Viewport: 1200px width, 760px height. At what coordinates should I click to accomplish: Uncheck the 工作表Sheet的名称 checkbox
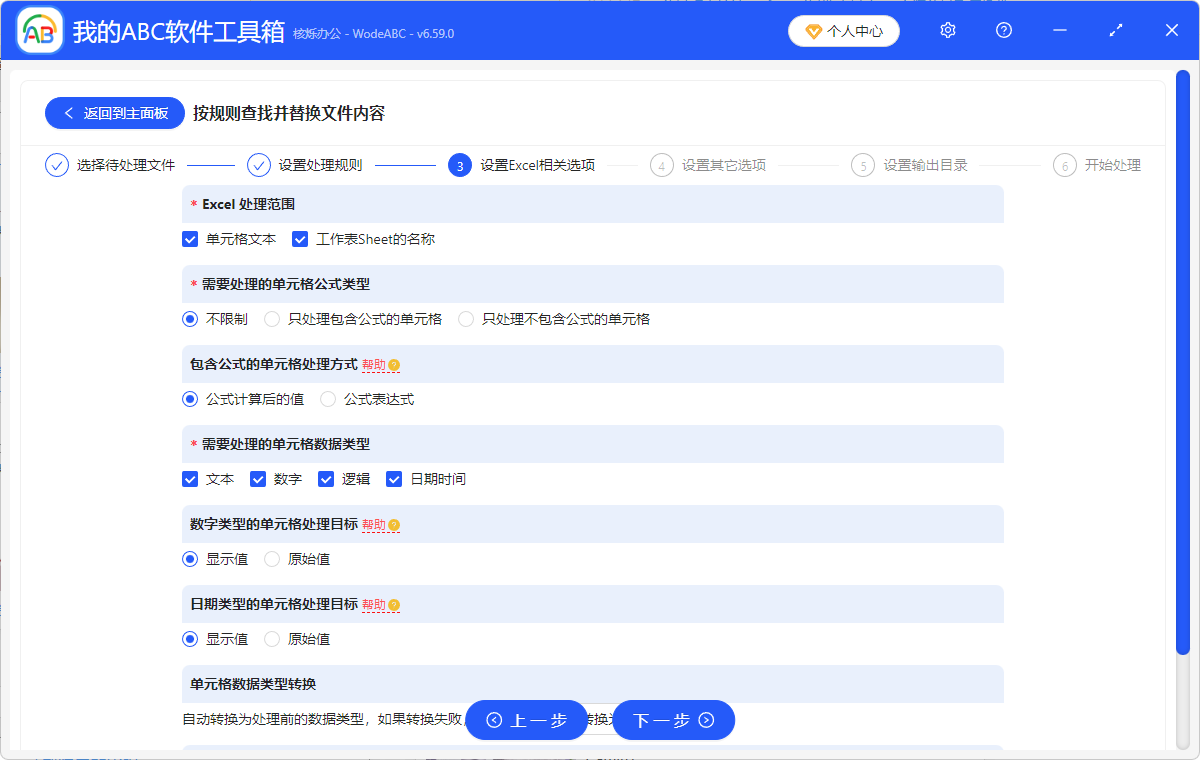point(300,239)
